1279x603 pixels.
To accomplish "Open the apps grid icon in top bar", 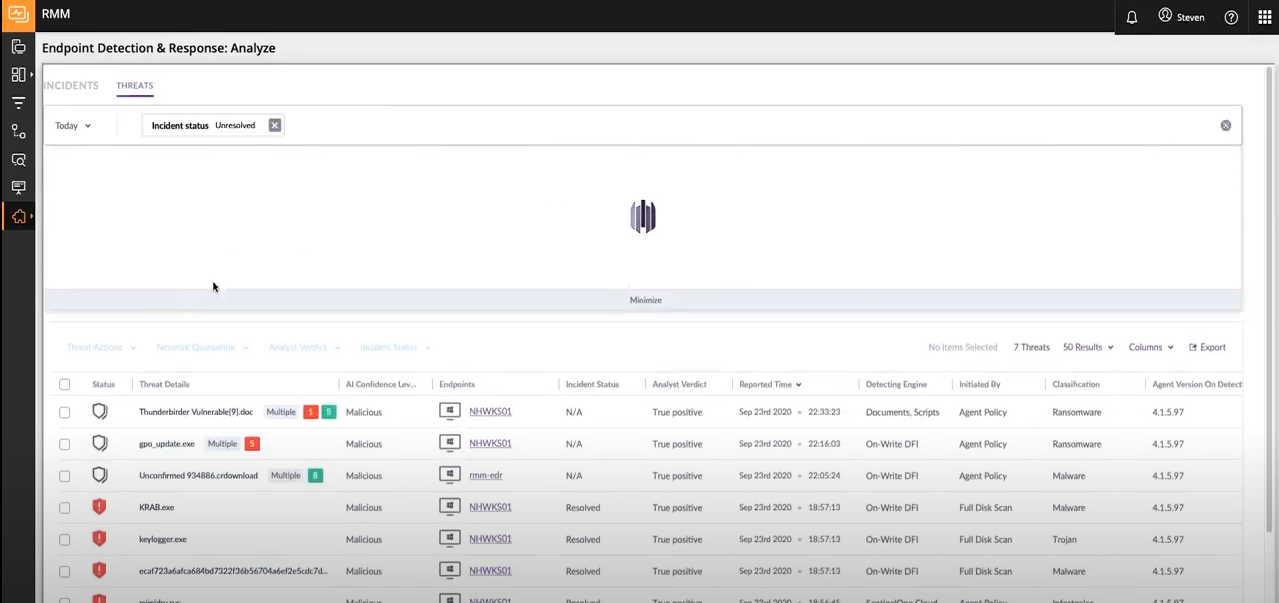I will 1264,17.
